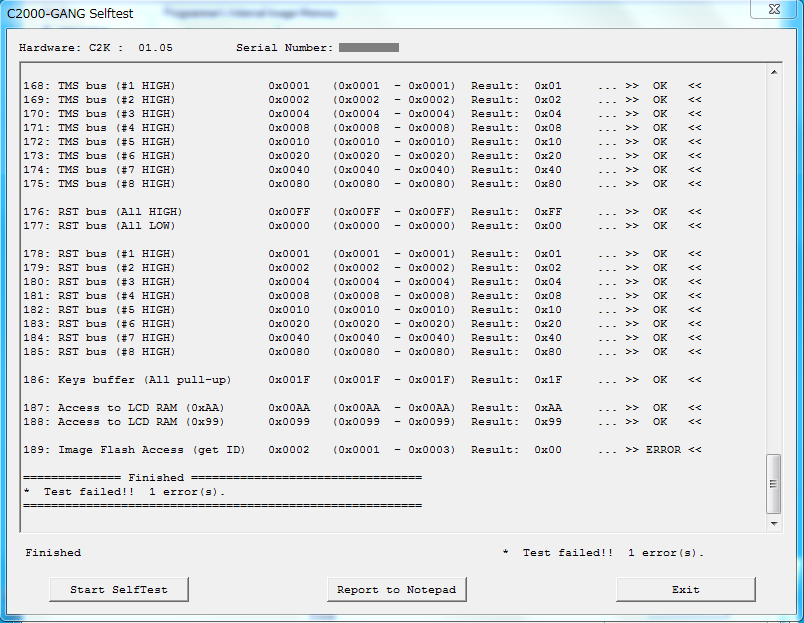Open Report to Notepad
The width and height of the screenshot is (804, 623).
click(x=396, y=590)
